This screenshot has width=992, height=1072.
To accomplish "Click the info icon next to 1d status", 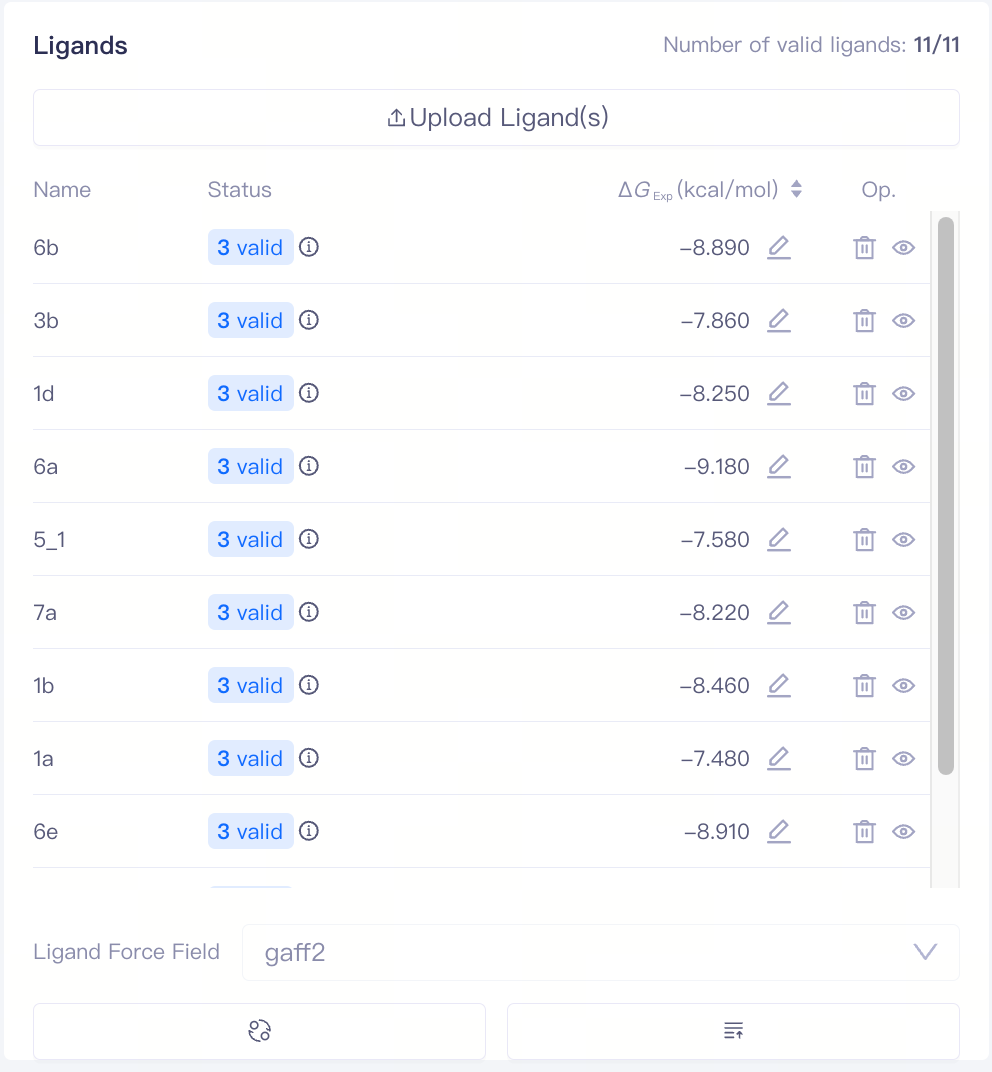I will [x=309, y=393].
